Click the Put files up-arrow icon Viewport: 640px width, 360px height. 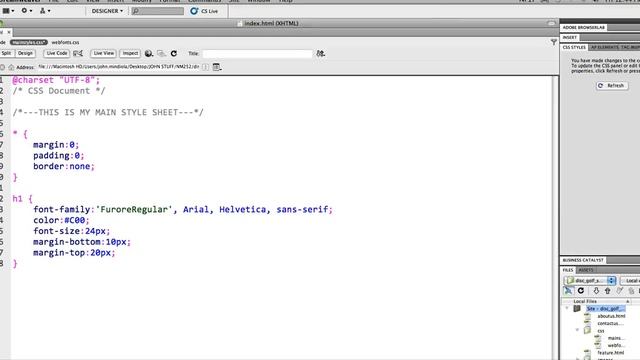point(608,291)
